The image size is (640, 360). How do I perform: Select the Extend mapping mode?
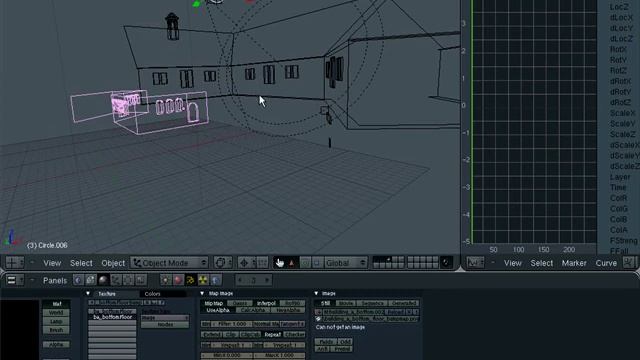[x=211, y=335]
